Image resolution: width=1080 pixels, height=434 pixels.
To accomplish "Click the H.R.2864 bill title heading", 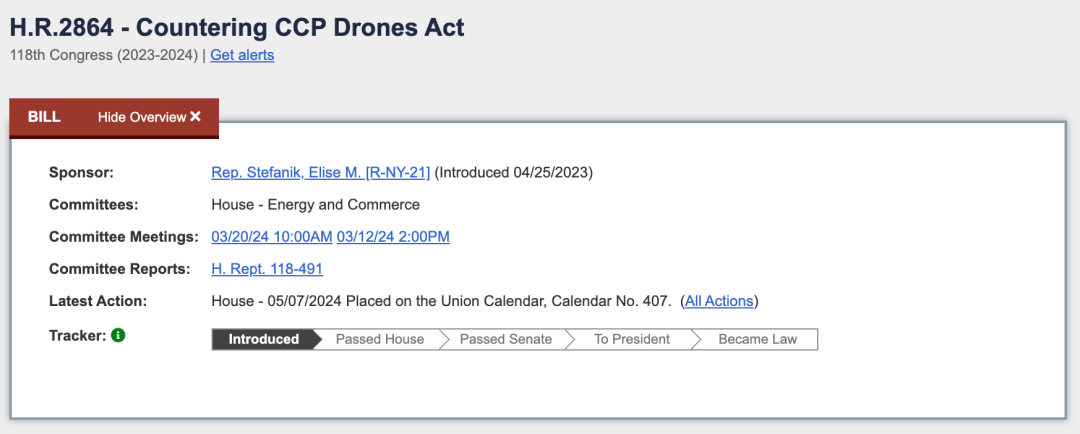I will coord(237,28).
